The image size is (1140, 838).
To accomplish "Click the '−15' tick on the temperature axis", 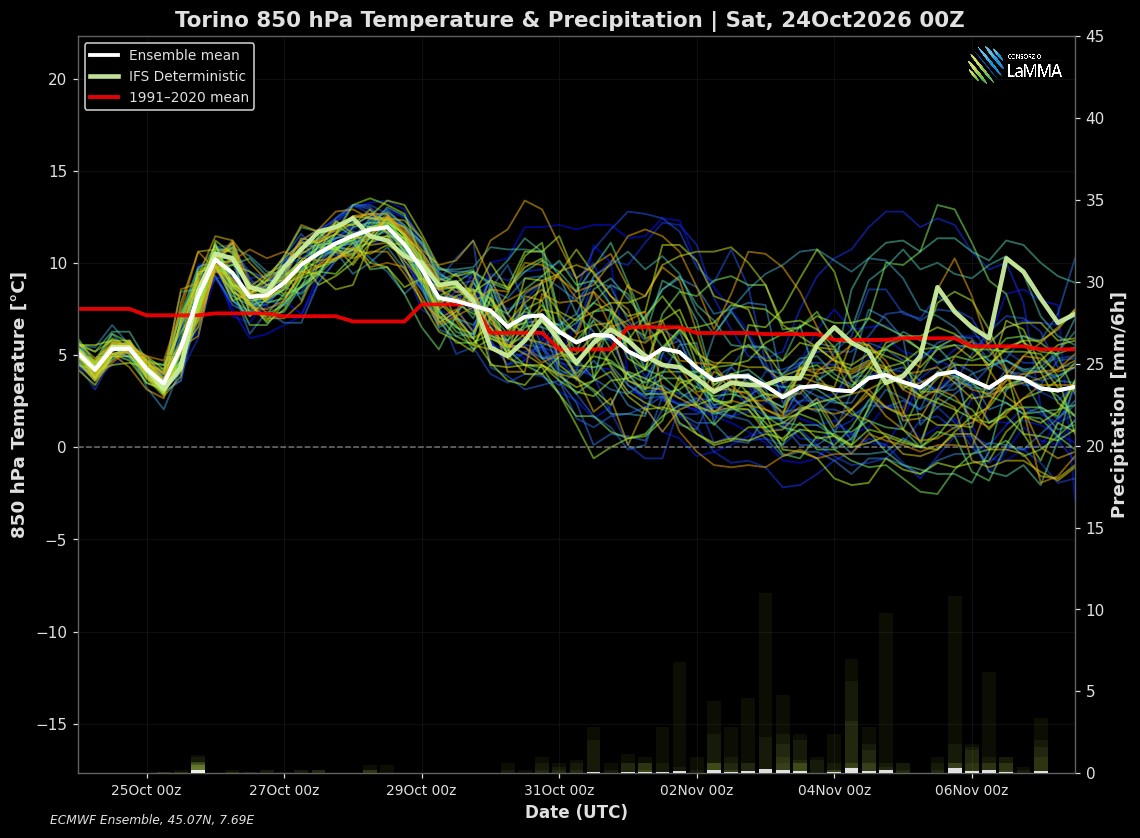I will point(52,725).
